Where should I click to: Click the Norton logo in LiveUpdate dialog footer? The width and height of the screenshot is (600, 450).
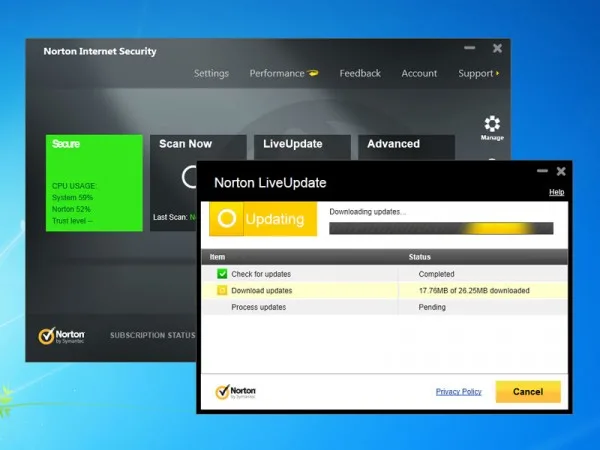(235, 391)
